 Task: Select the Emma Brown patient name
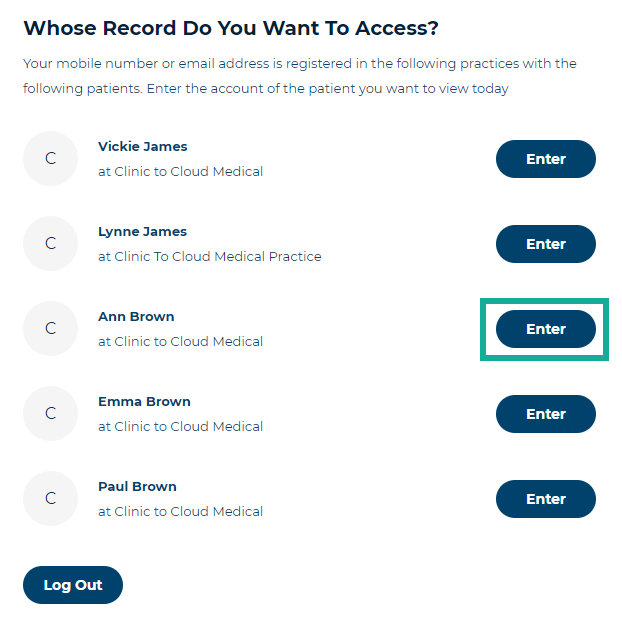pyautogui.click(x=144, y=402)
